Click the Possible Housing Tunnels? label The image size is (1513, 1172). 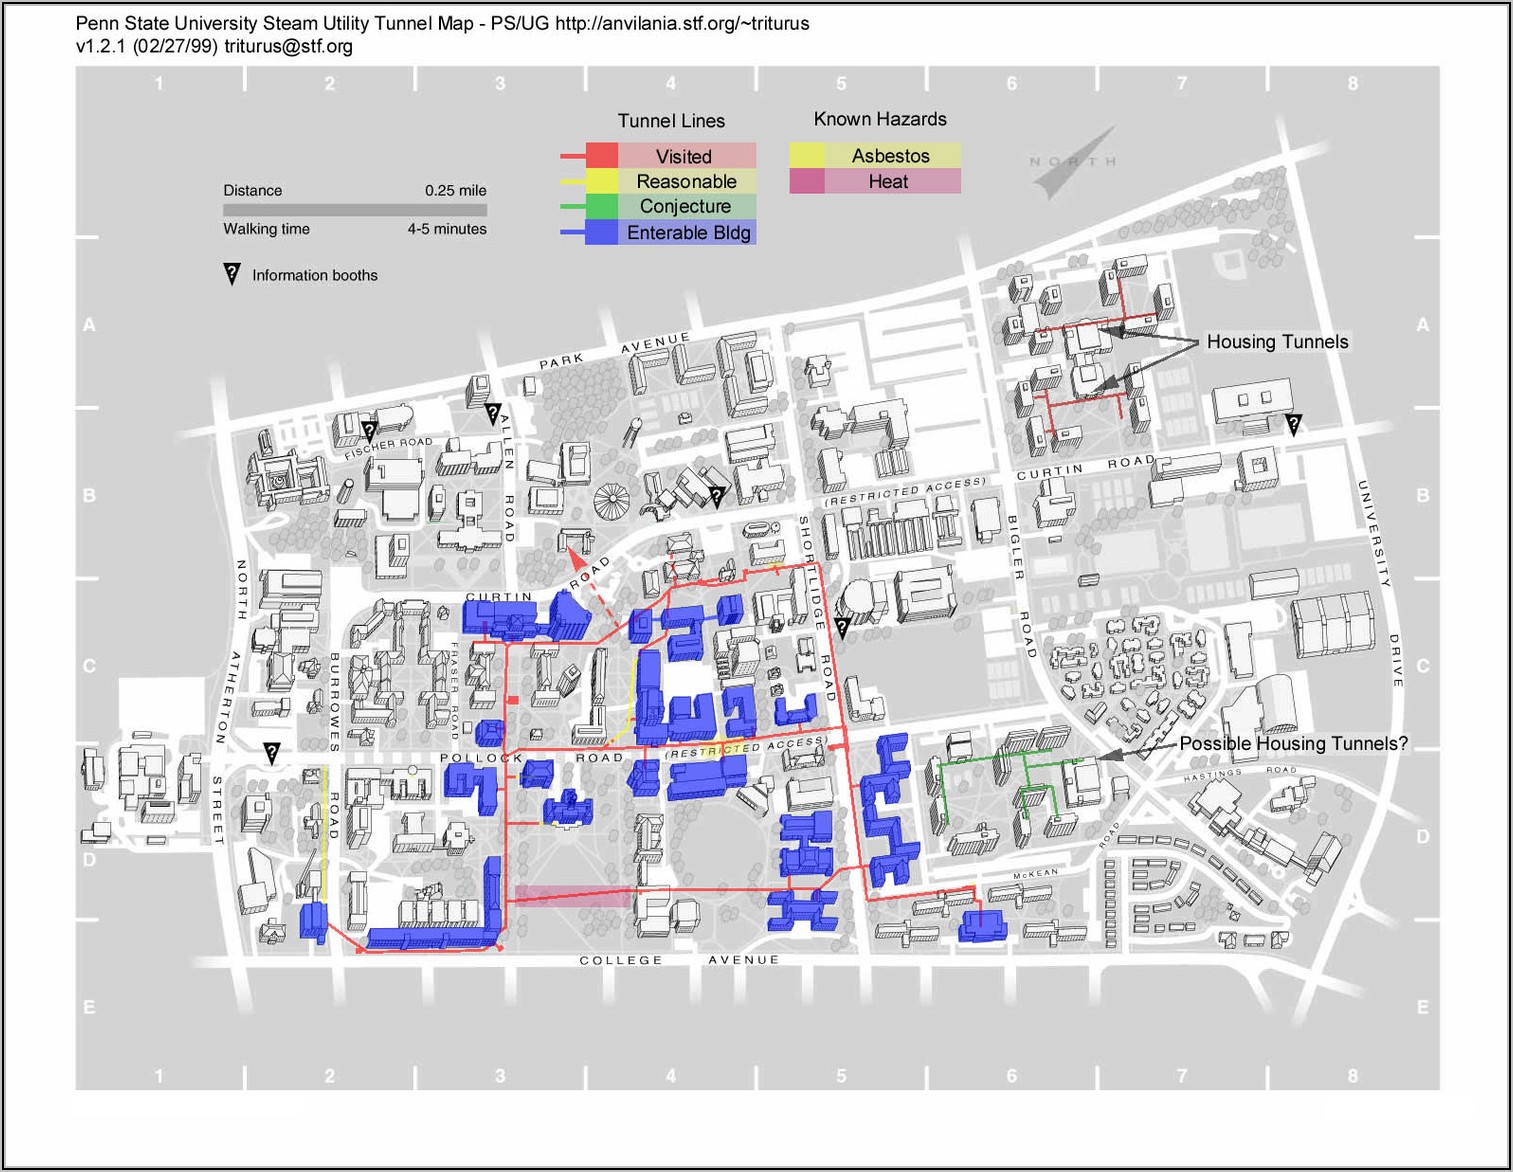coord(1293,744)
